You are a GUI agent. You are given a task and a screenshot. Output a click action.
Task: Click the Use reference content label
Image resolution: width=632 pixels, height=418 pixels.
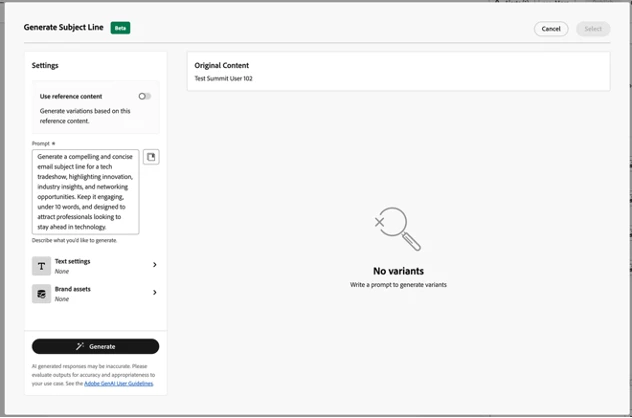point(71,96)
